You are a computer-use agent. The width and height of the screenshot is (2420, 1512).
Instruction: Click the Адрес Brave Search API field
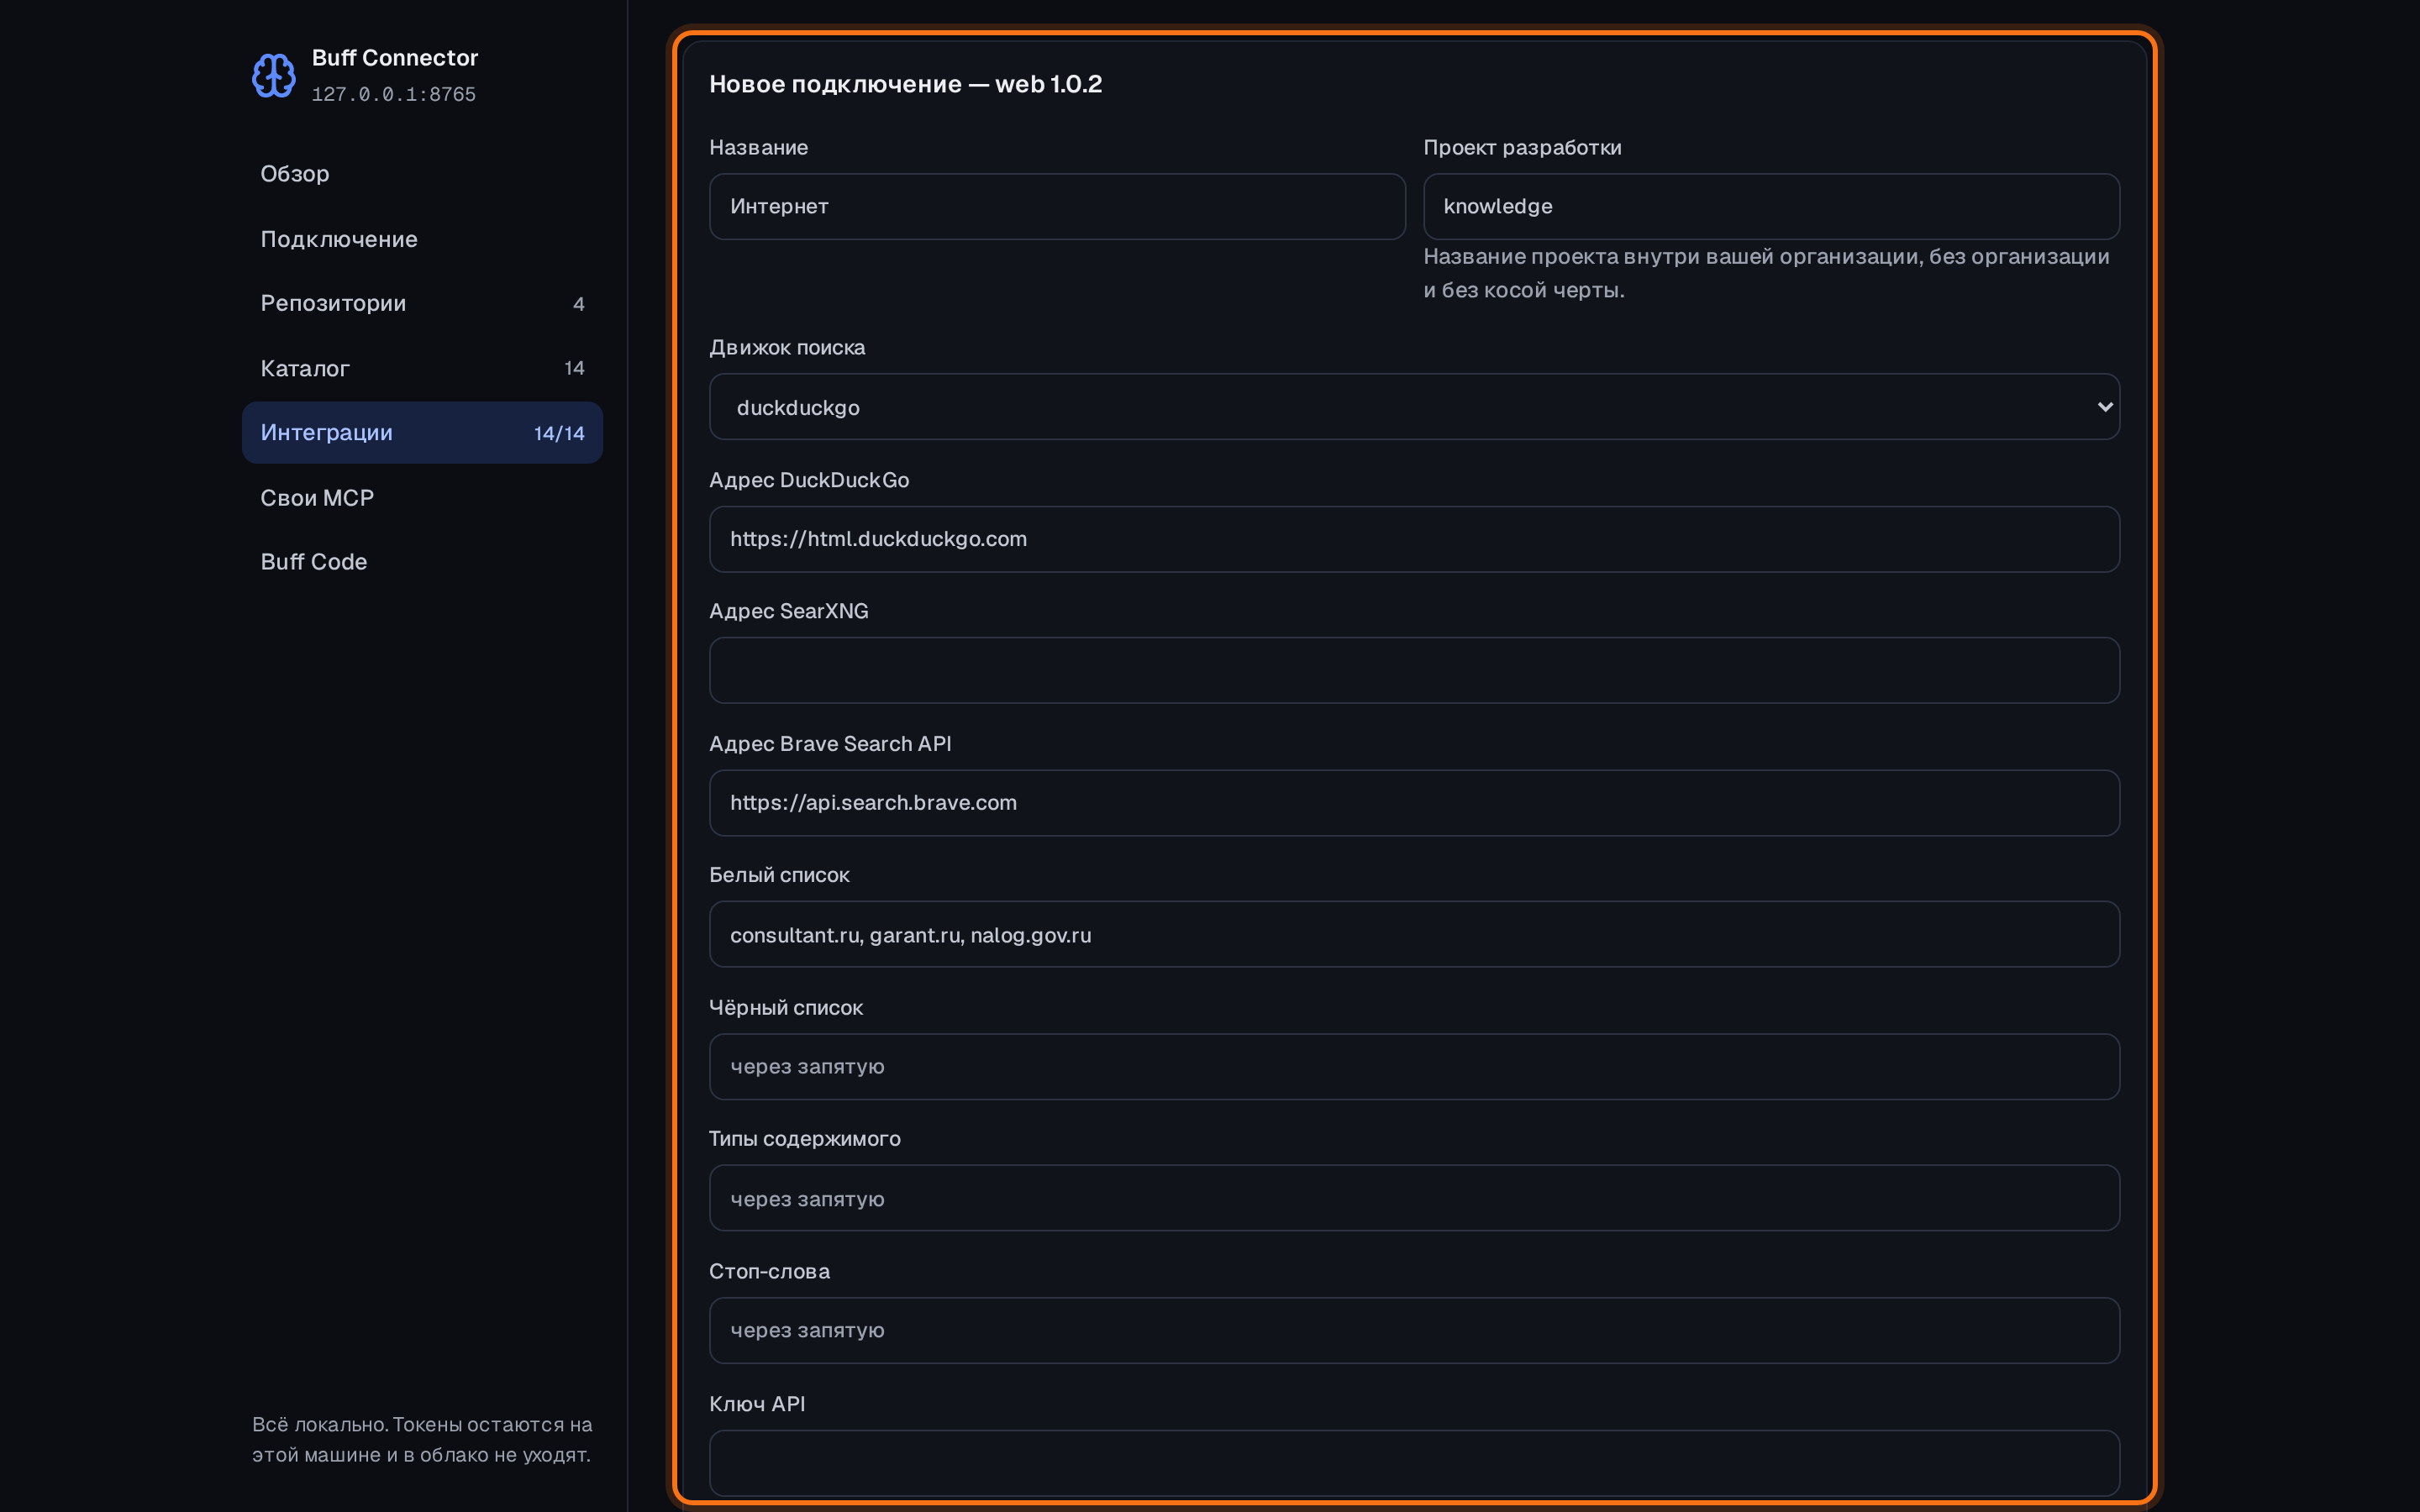[1414, 803]
